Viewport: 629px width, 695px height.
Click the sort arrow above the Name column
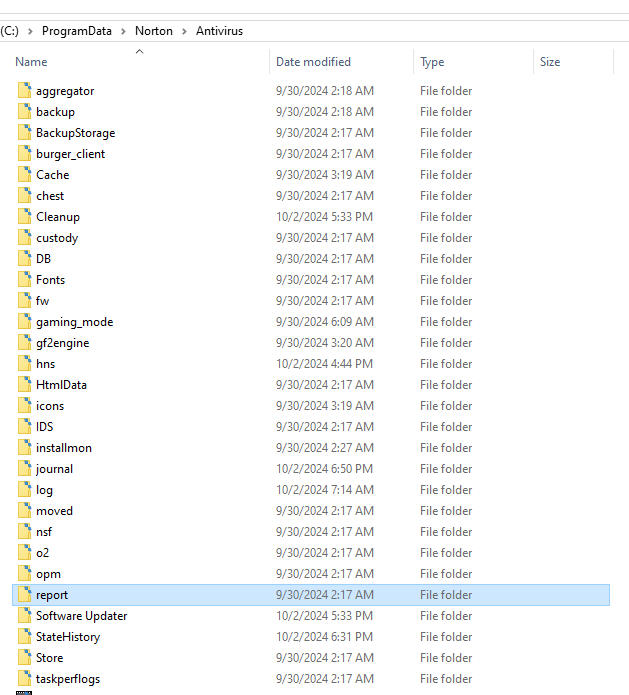pos(139,51)
